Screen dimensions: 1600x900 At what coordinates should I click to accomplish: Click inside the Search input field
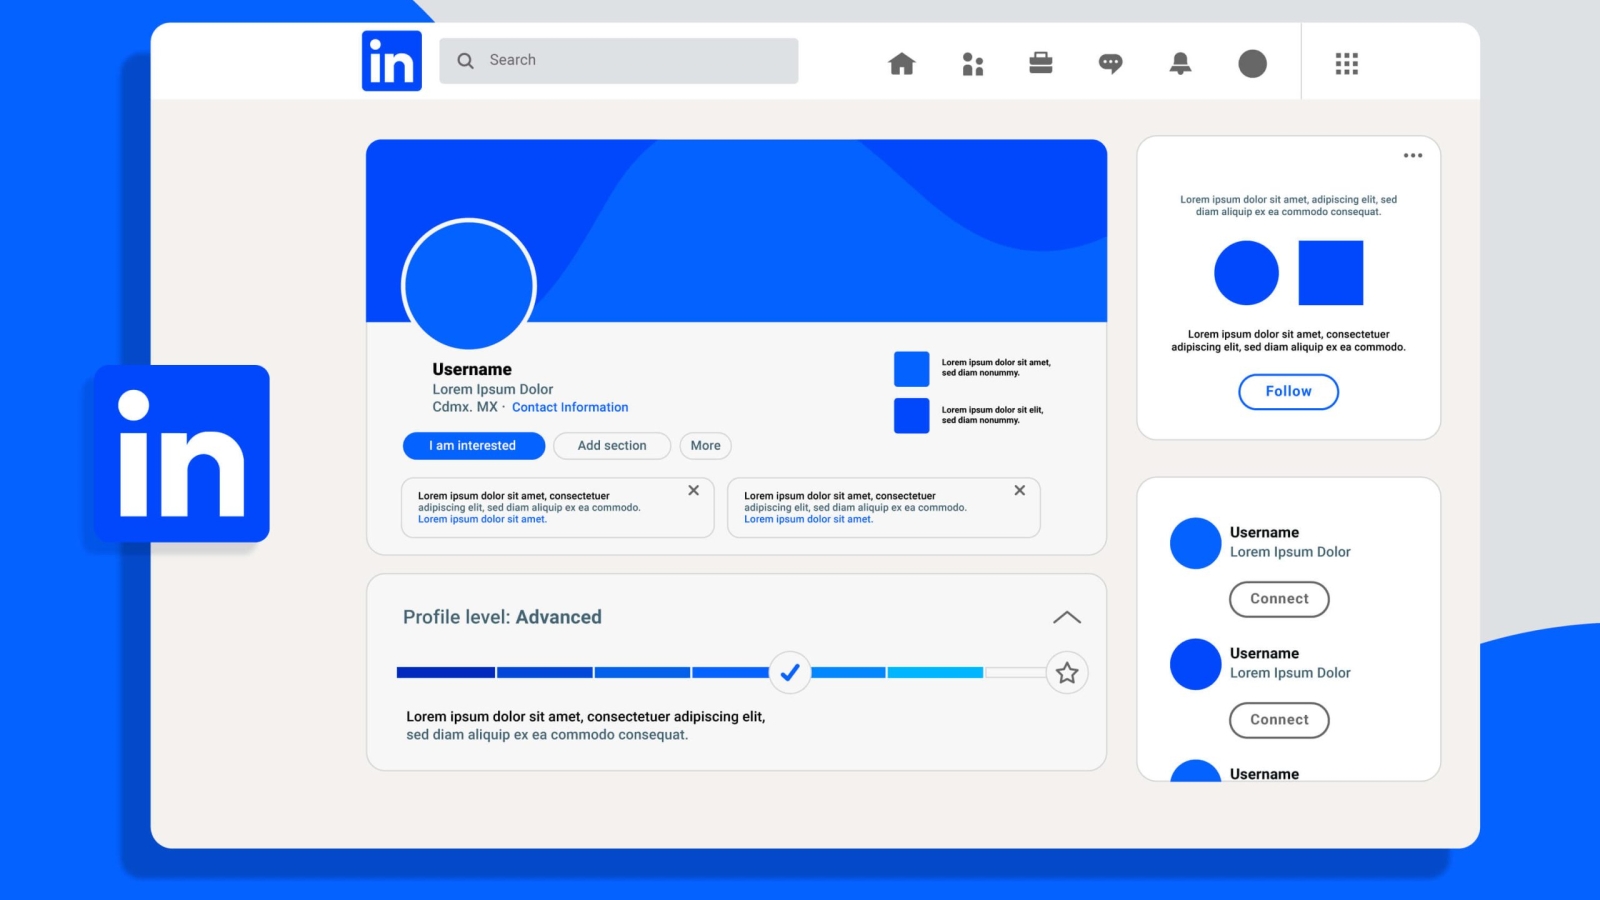pyautogui.click(x=618, y=60)
